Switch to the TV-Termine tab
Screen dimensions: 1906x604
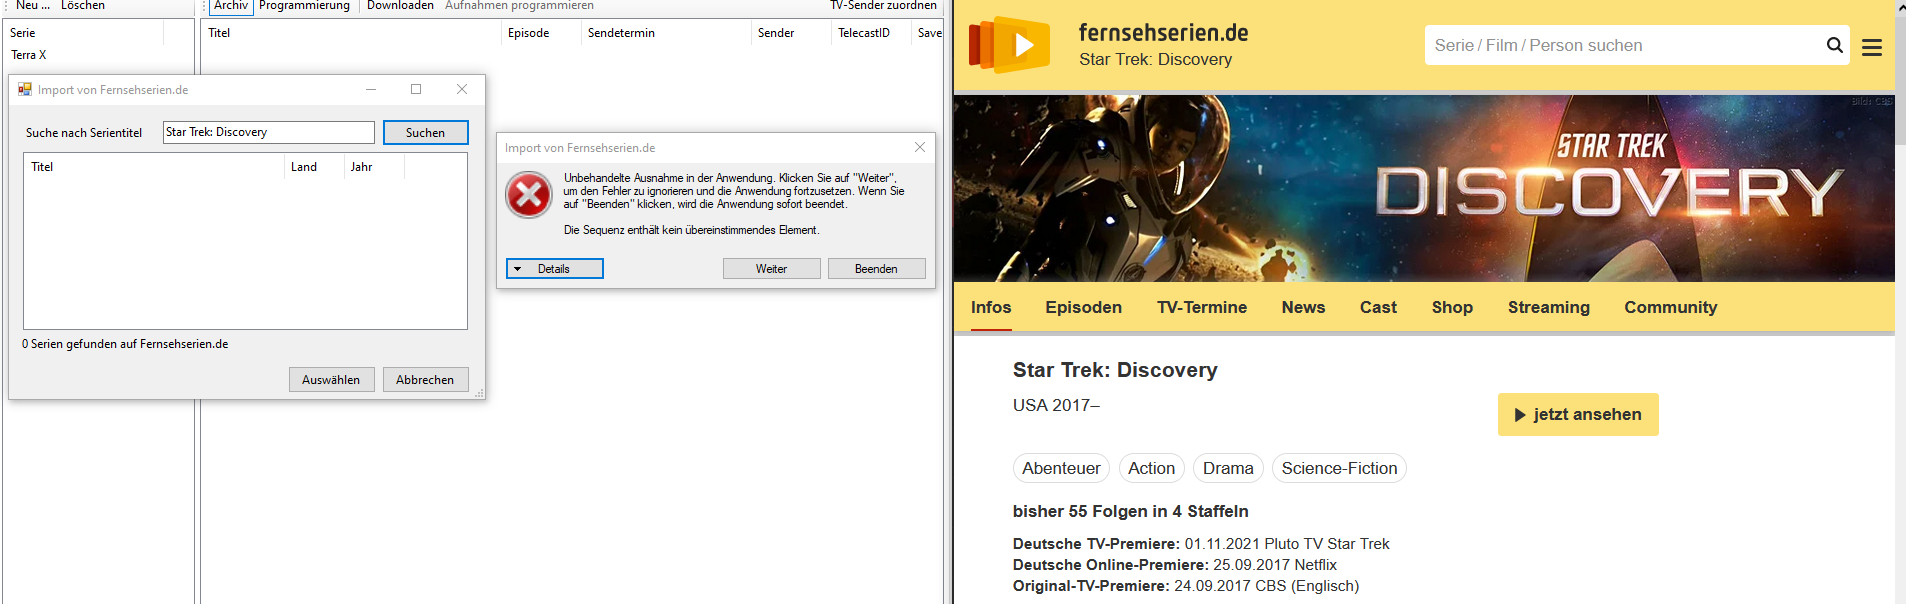coord(1201,308)
